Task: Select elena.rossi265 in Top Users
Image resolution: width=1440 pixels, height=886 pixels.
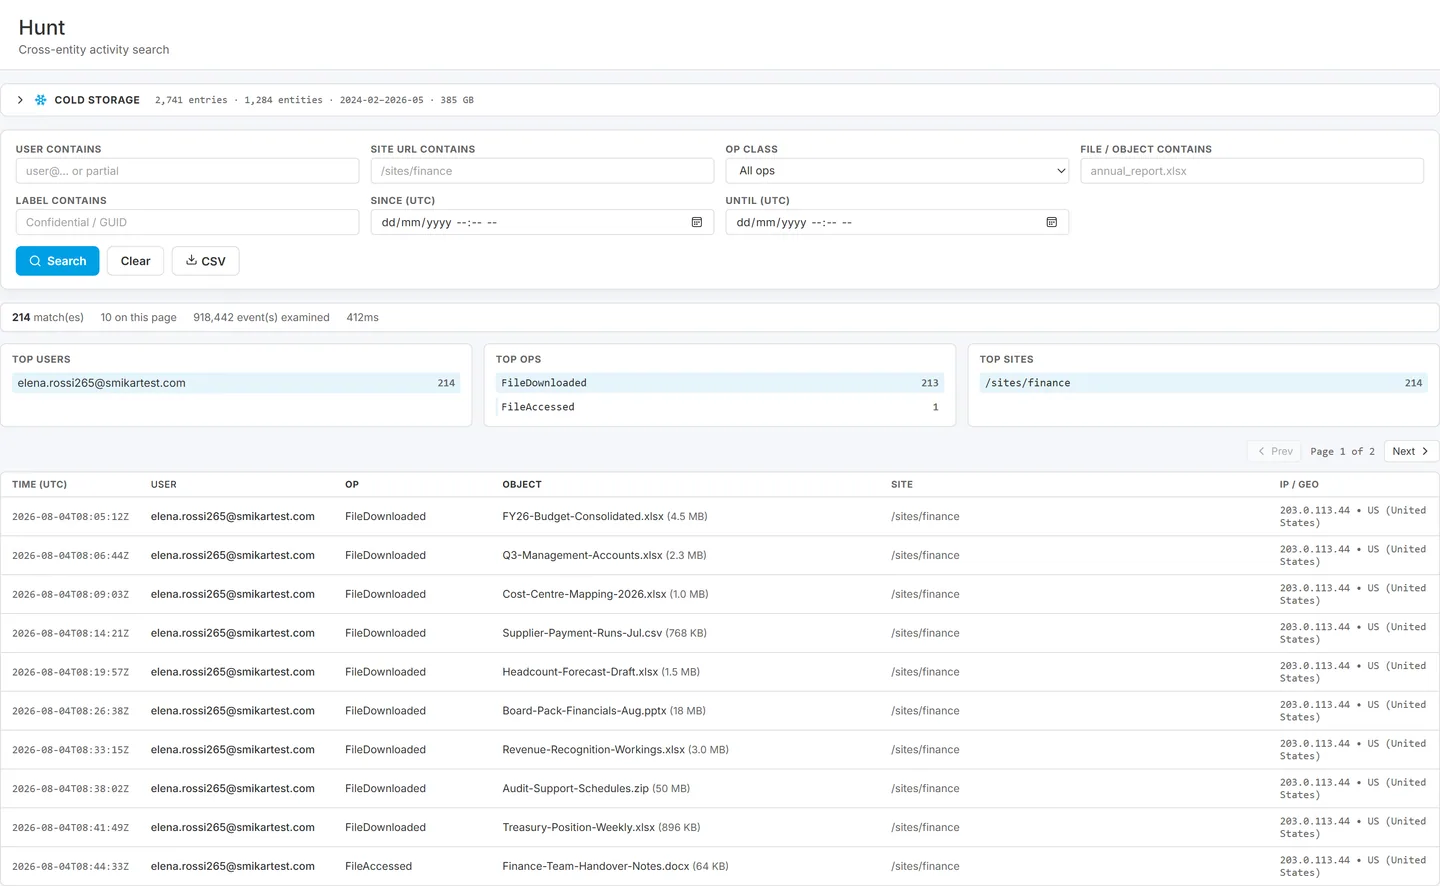Action: point(236,383)
